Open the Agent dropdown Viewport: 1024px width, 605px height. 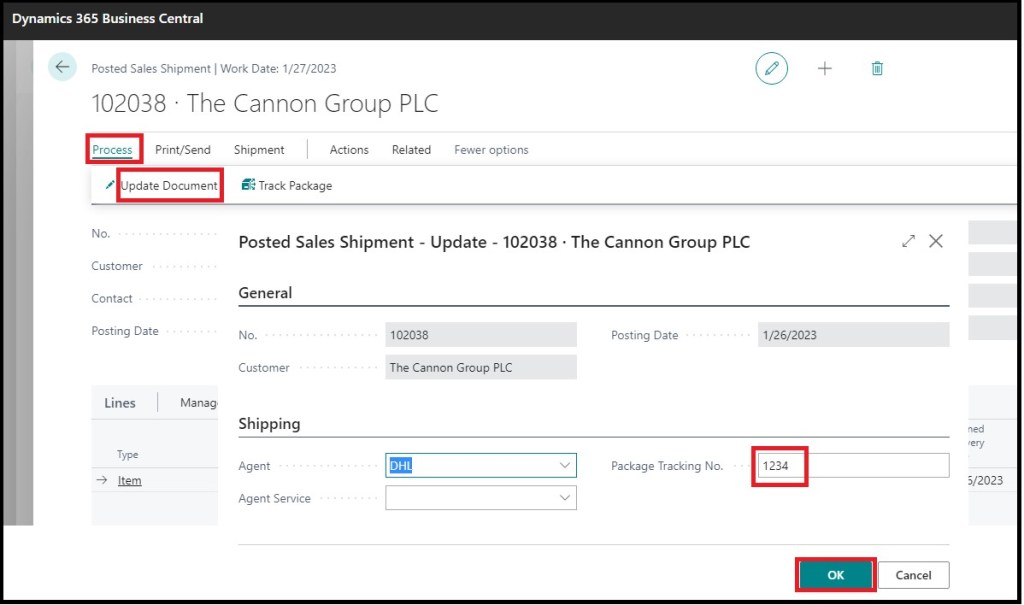pos(565,466)
